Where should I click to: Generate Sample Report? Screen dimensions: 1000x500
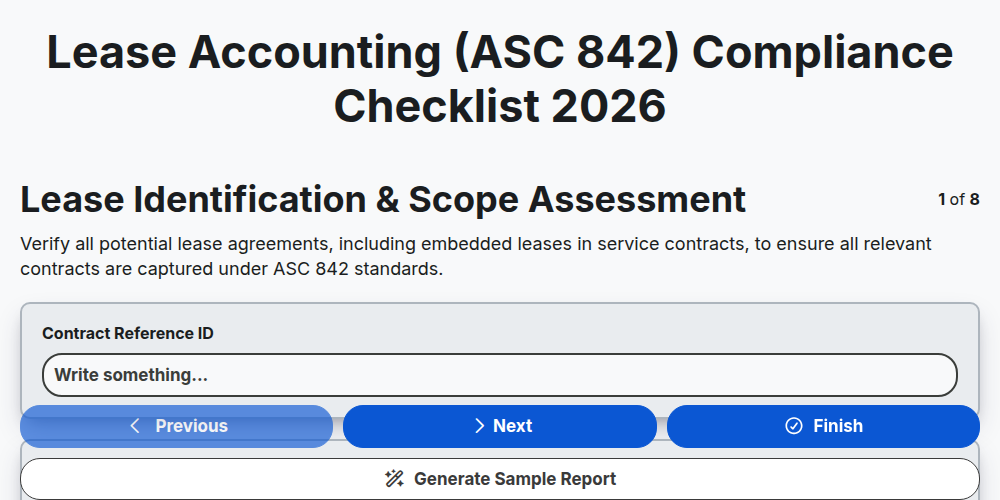coord(500,479)
